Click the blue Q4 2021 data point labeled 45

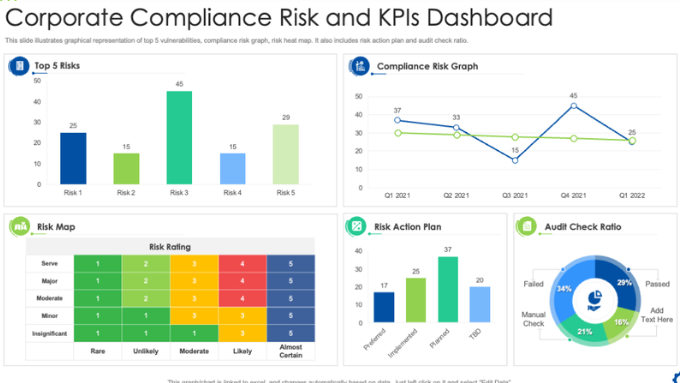click(x=574, y=106)
